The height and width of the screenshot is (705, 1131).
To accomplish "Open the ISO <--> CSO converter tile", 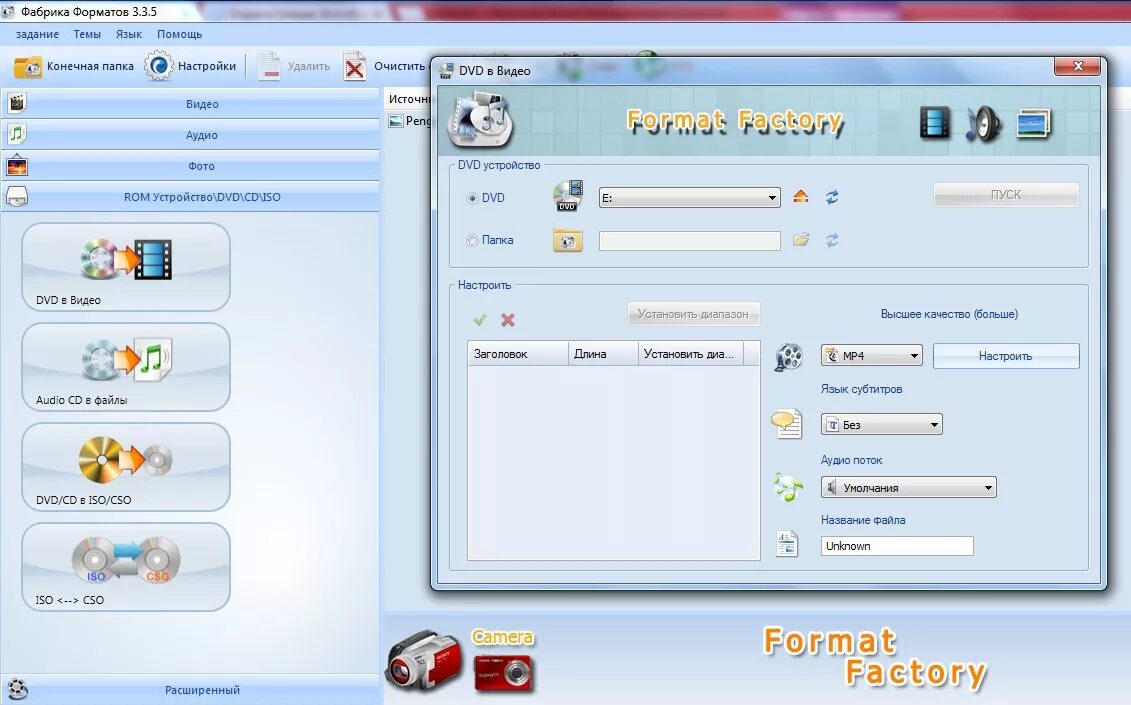I will (126, 567).
